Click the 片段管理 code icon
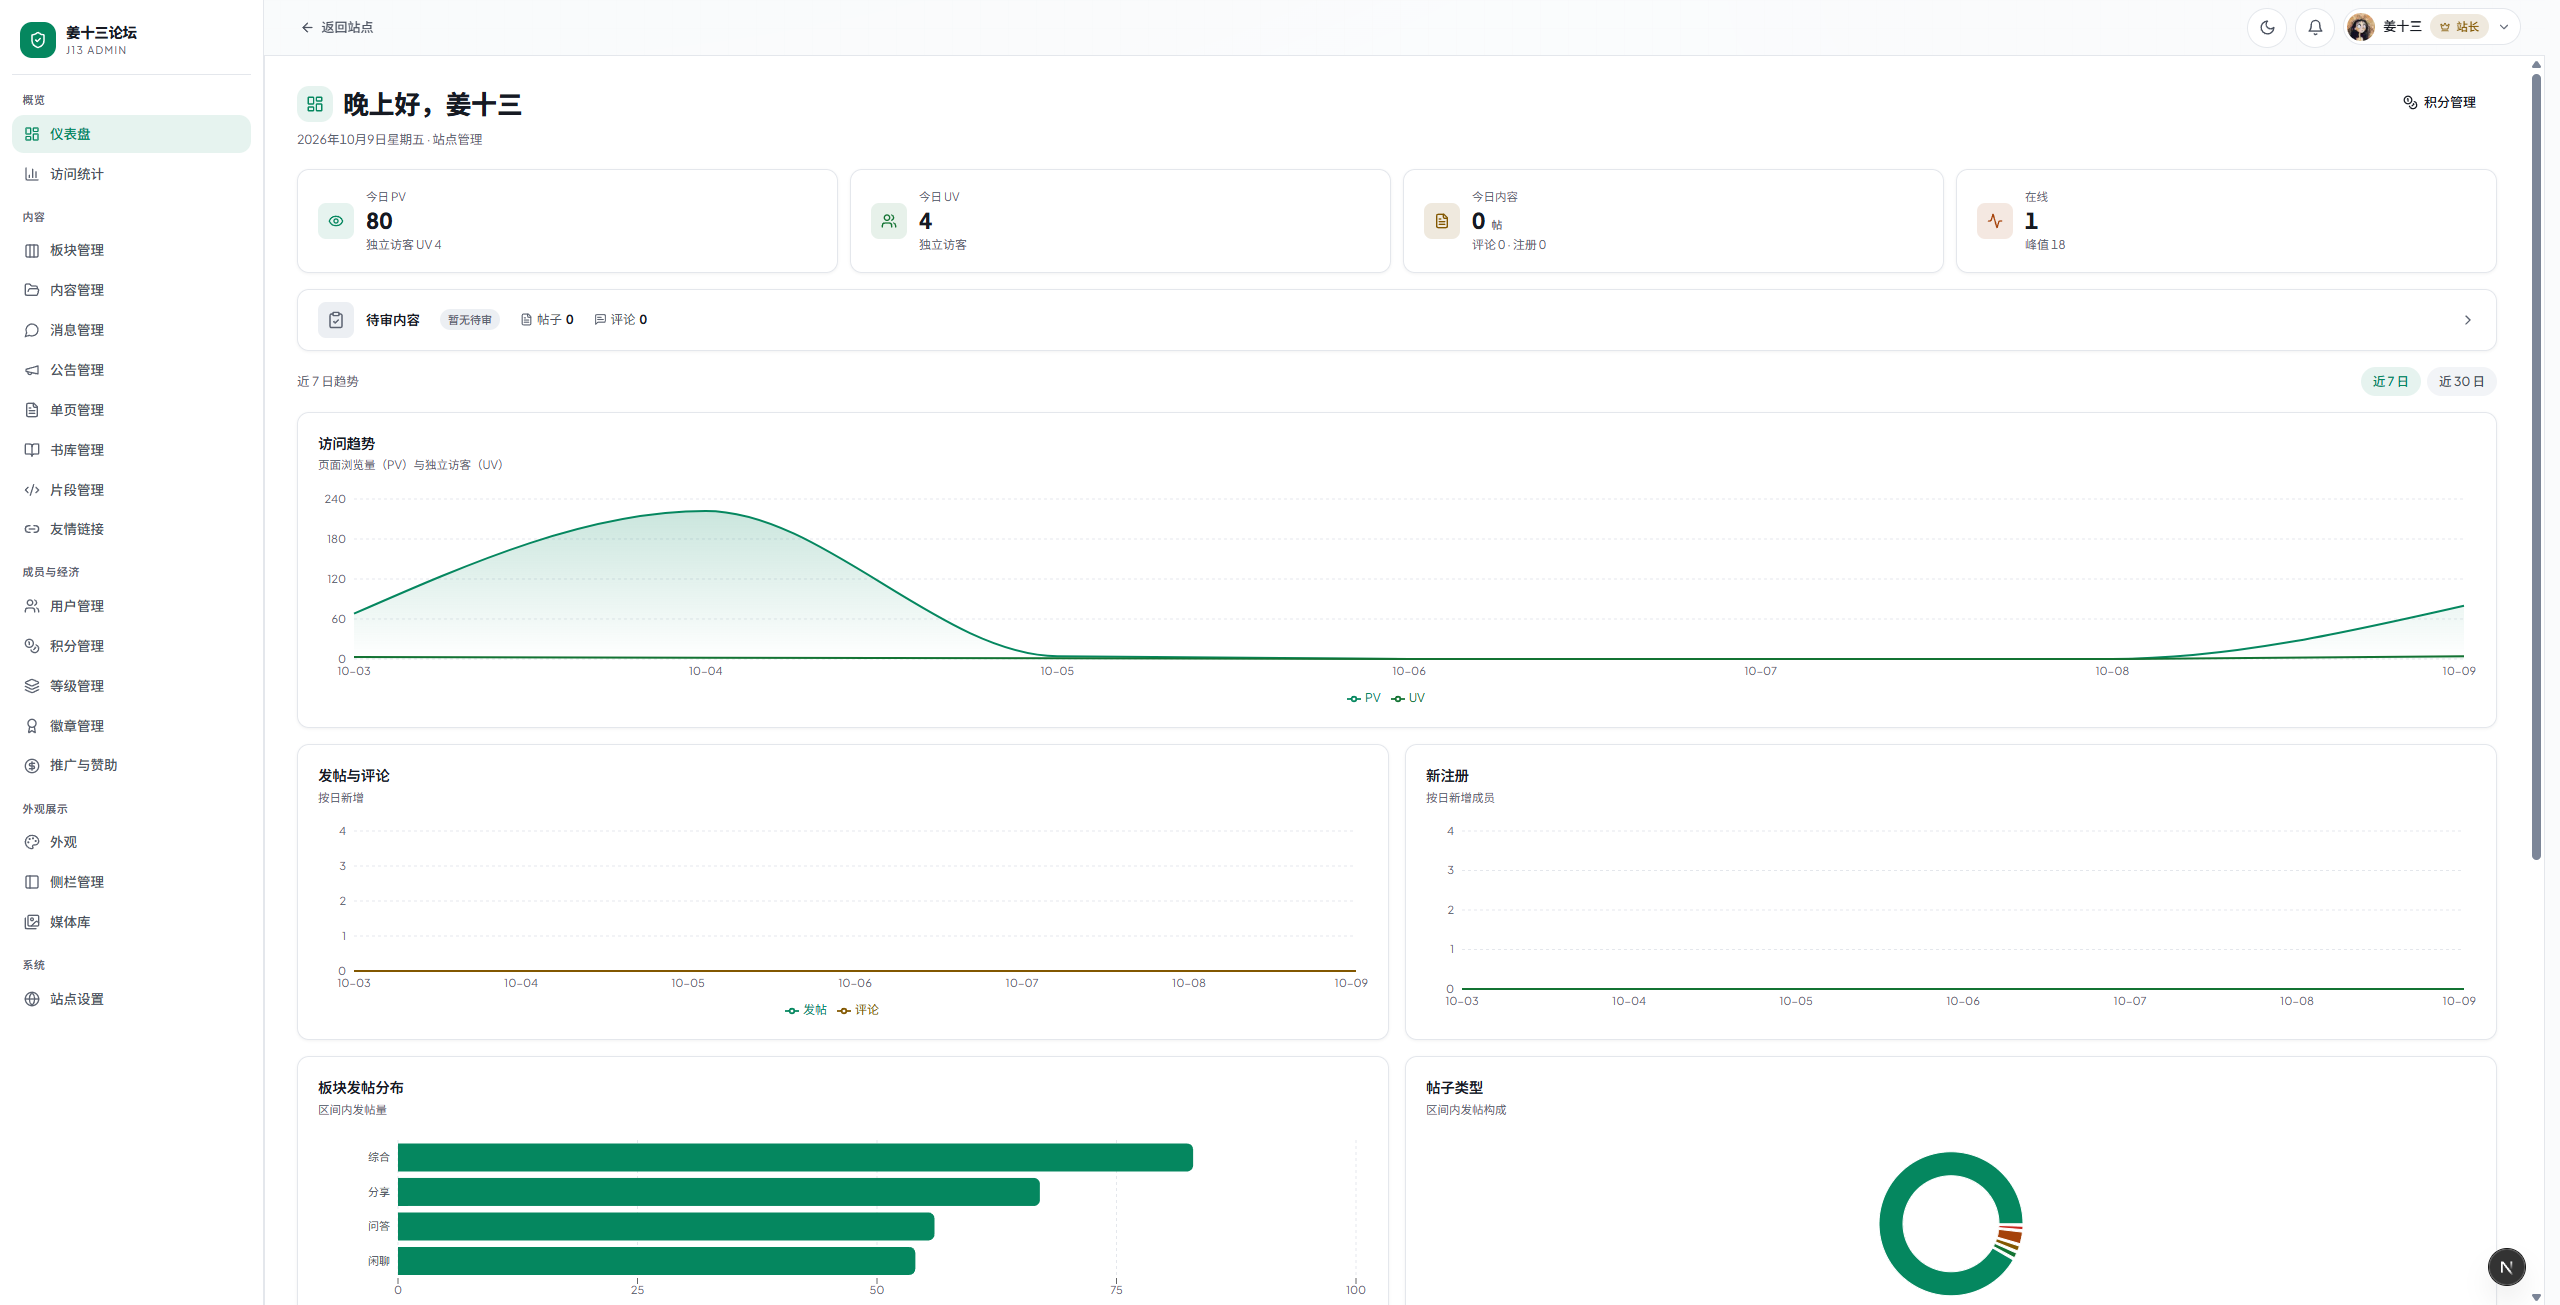Image resolution: width=2560 pixels, height=1305 pixels. 32,490
